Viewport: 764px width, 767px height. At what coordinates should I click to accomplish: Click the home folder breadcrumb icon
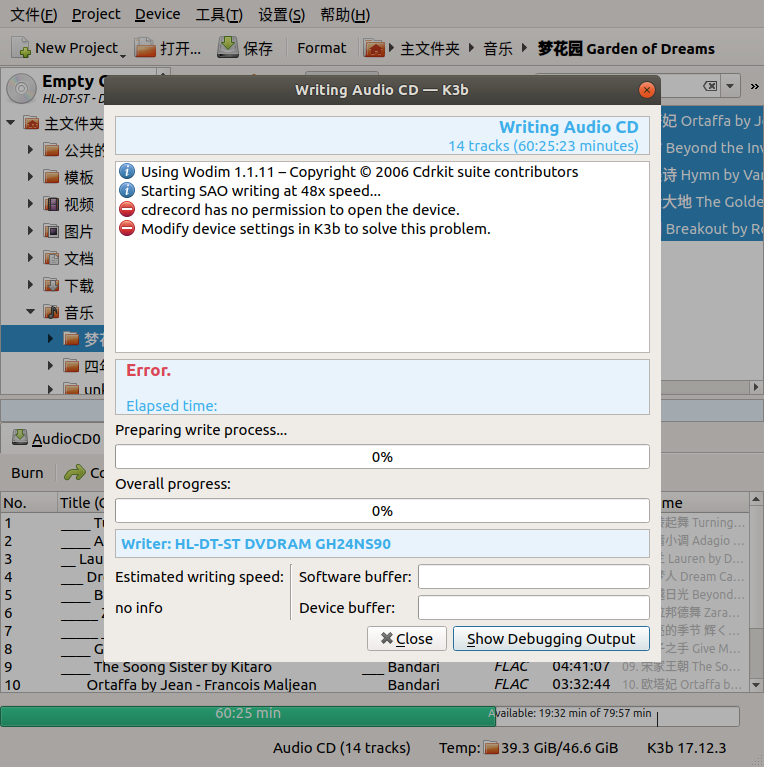point(374,48)
